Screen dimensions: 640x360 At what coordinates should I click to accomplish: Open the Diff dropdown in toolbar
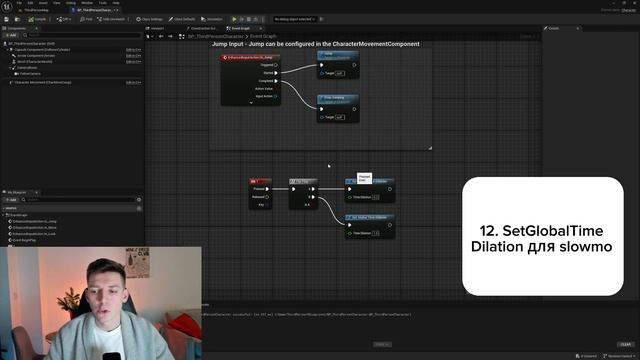[64, 19]
